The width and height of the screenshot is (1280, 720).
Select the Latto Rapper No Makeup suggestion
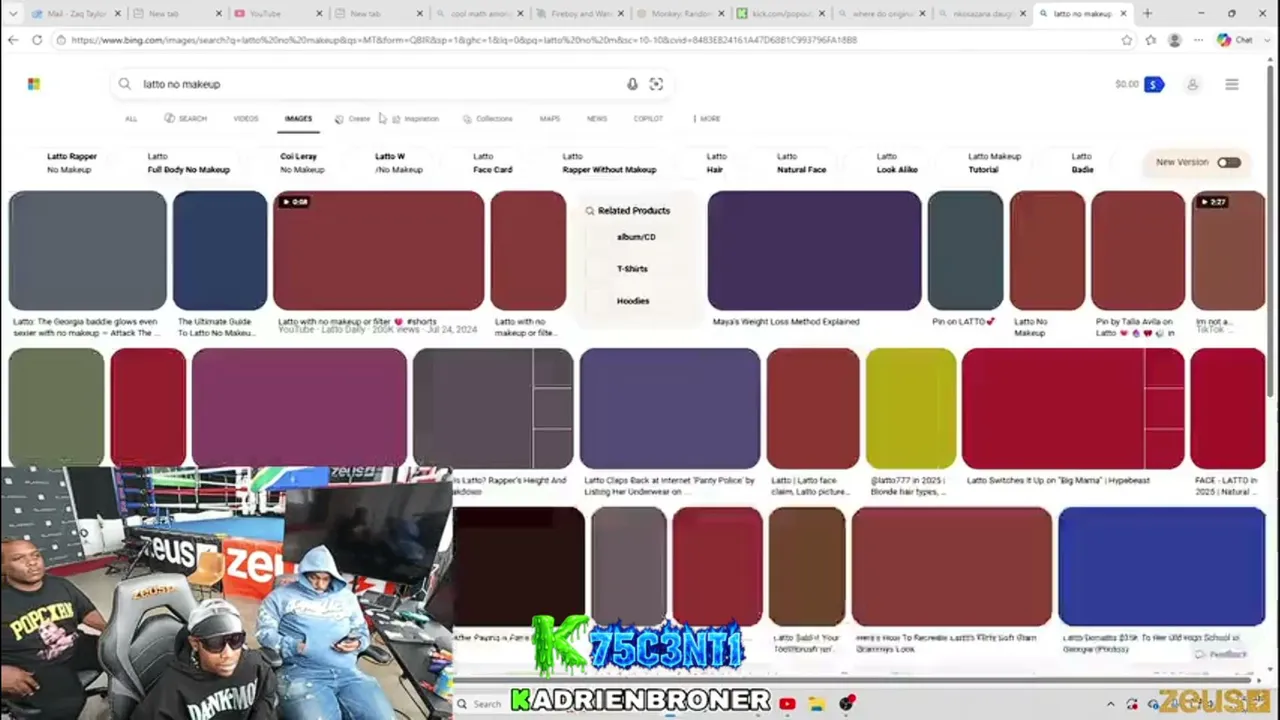(x=72, y=163)
